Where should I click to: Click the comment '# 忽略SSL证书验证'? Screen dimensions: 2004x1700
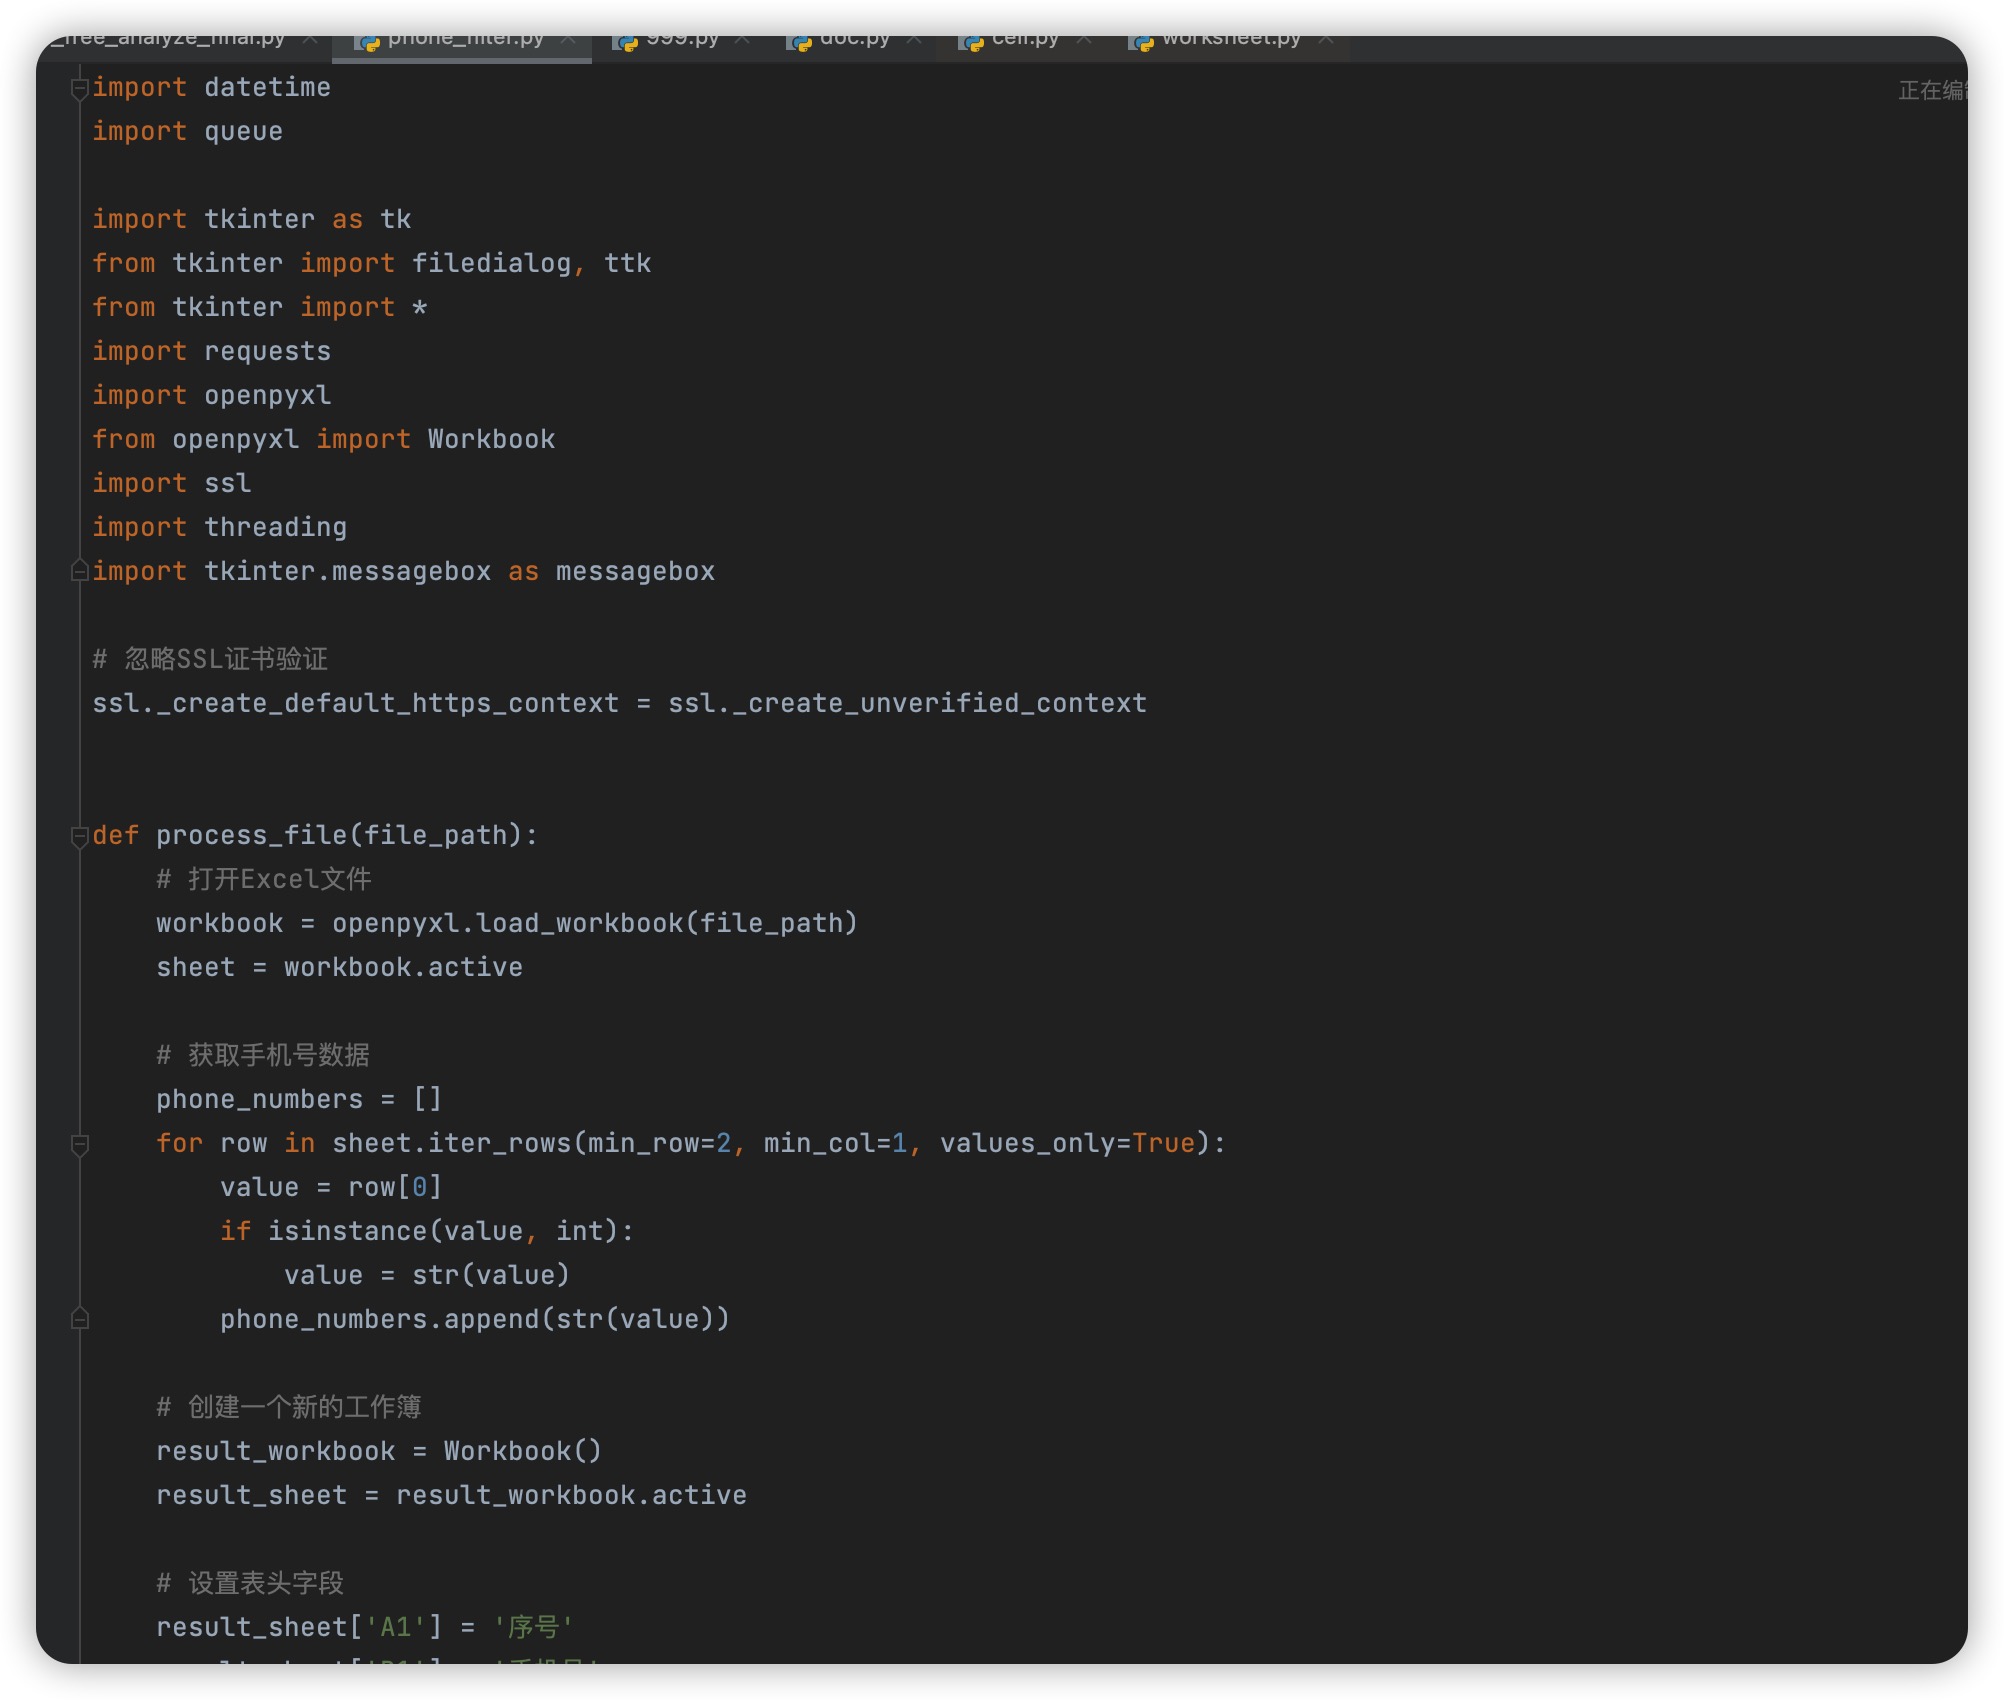210,660
